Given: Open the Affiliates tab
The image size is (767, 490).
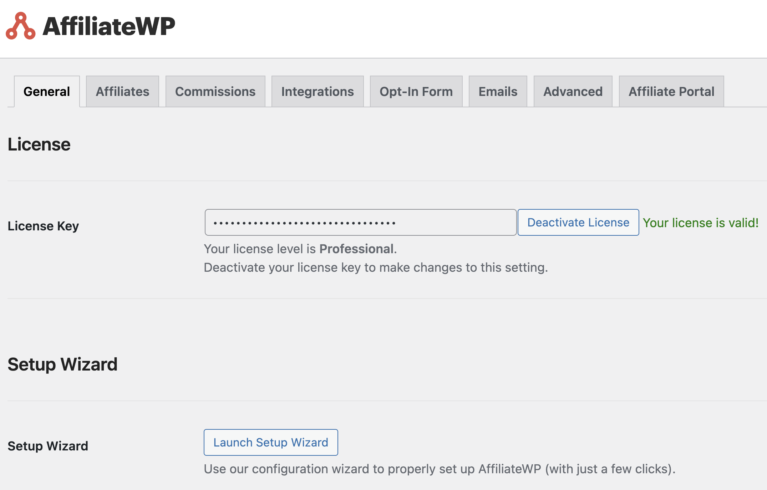Looking at the screenshot, I should 122,91.
